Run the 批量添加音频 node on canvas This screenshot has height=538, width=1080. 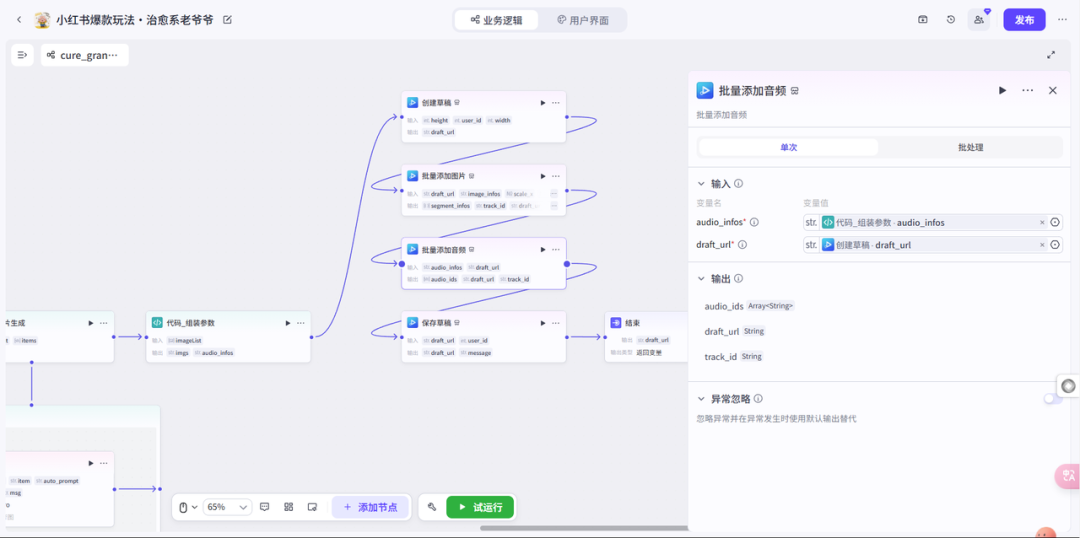pos(543,249)
